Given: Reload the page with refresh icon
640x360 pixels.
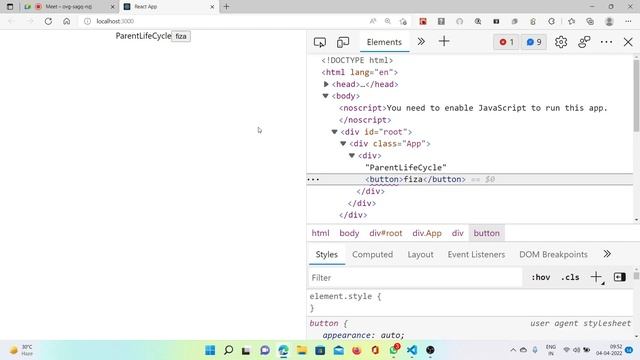Looking at the screenshot, I should tap(48, 21).
